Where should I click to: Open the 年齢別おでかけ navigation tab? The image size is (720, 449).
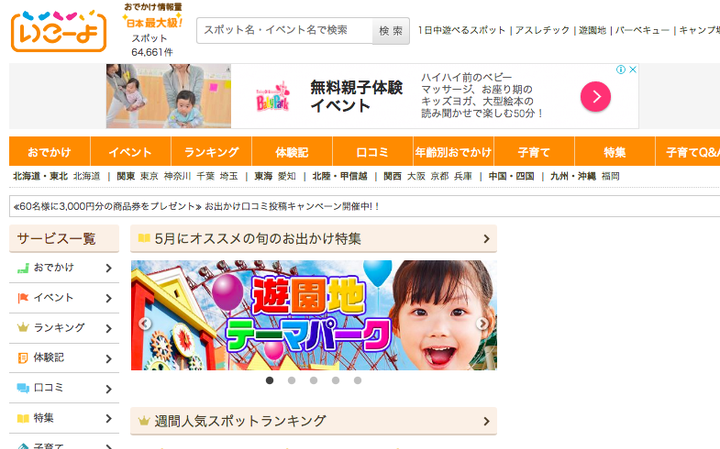click(x=453, y=152)
